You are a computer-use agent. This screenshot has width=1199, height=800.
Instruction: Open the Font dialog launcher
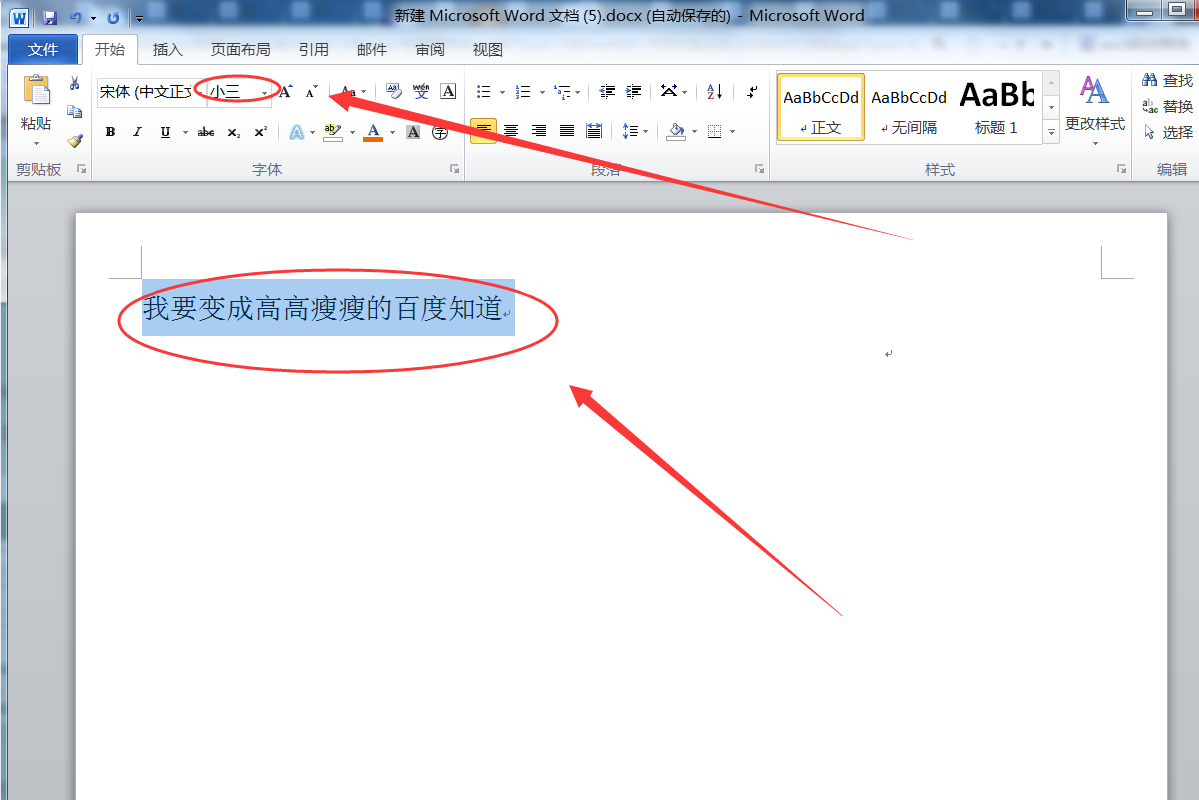tap(454, 169)
